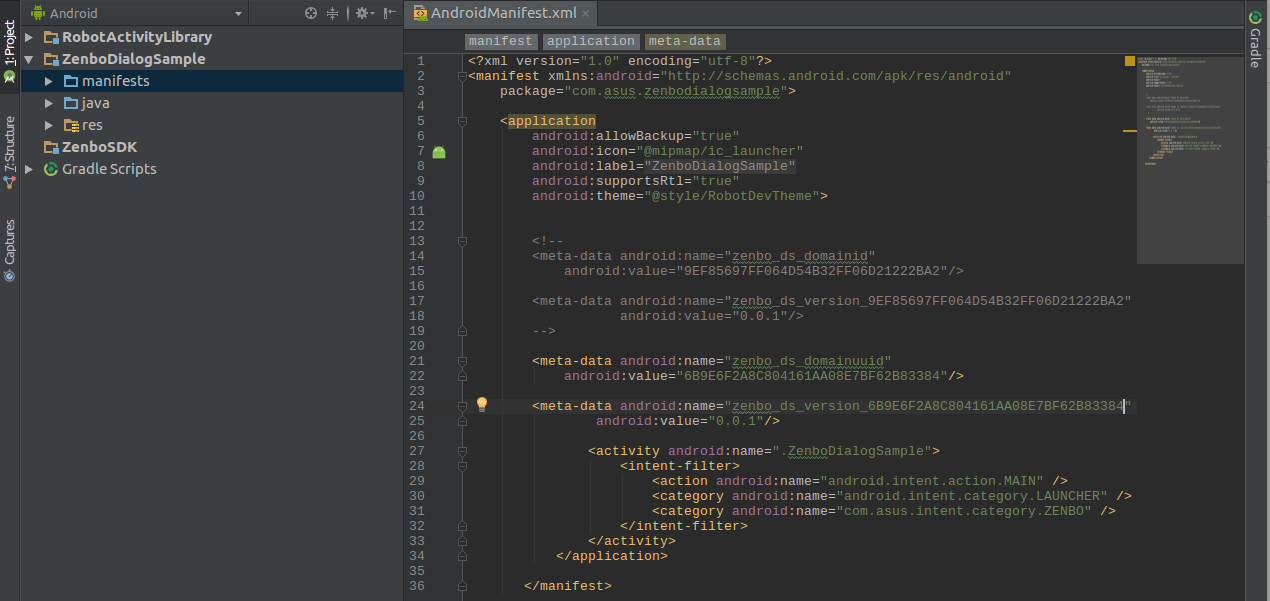Click the "ZenboDialogSample" label value on line 8
This screenshot has height=601, width=1270.
(719, 166)
